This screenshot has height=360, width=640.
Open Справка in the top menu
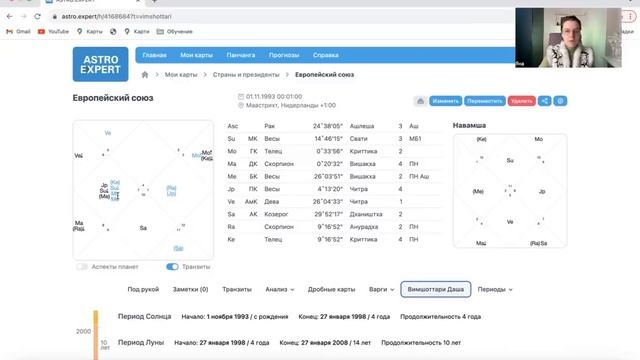[x=326, y=55]
